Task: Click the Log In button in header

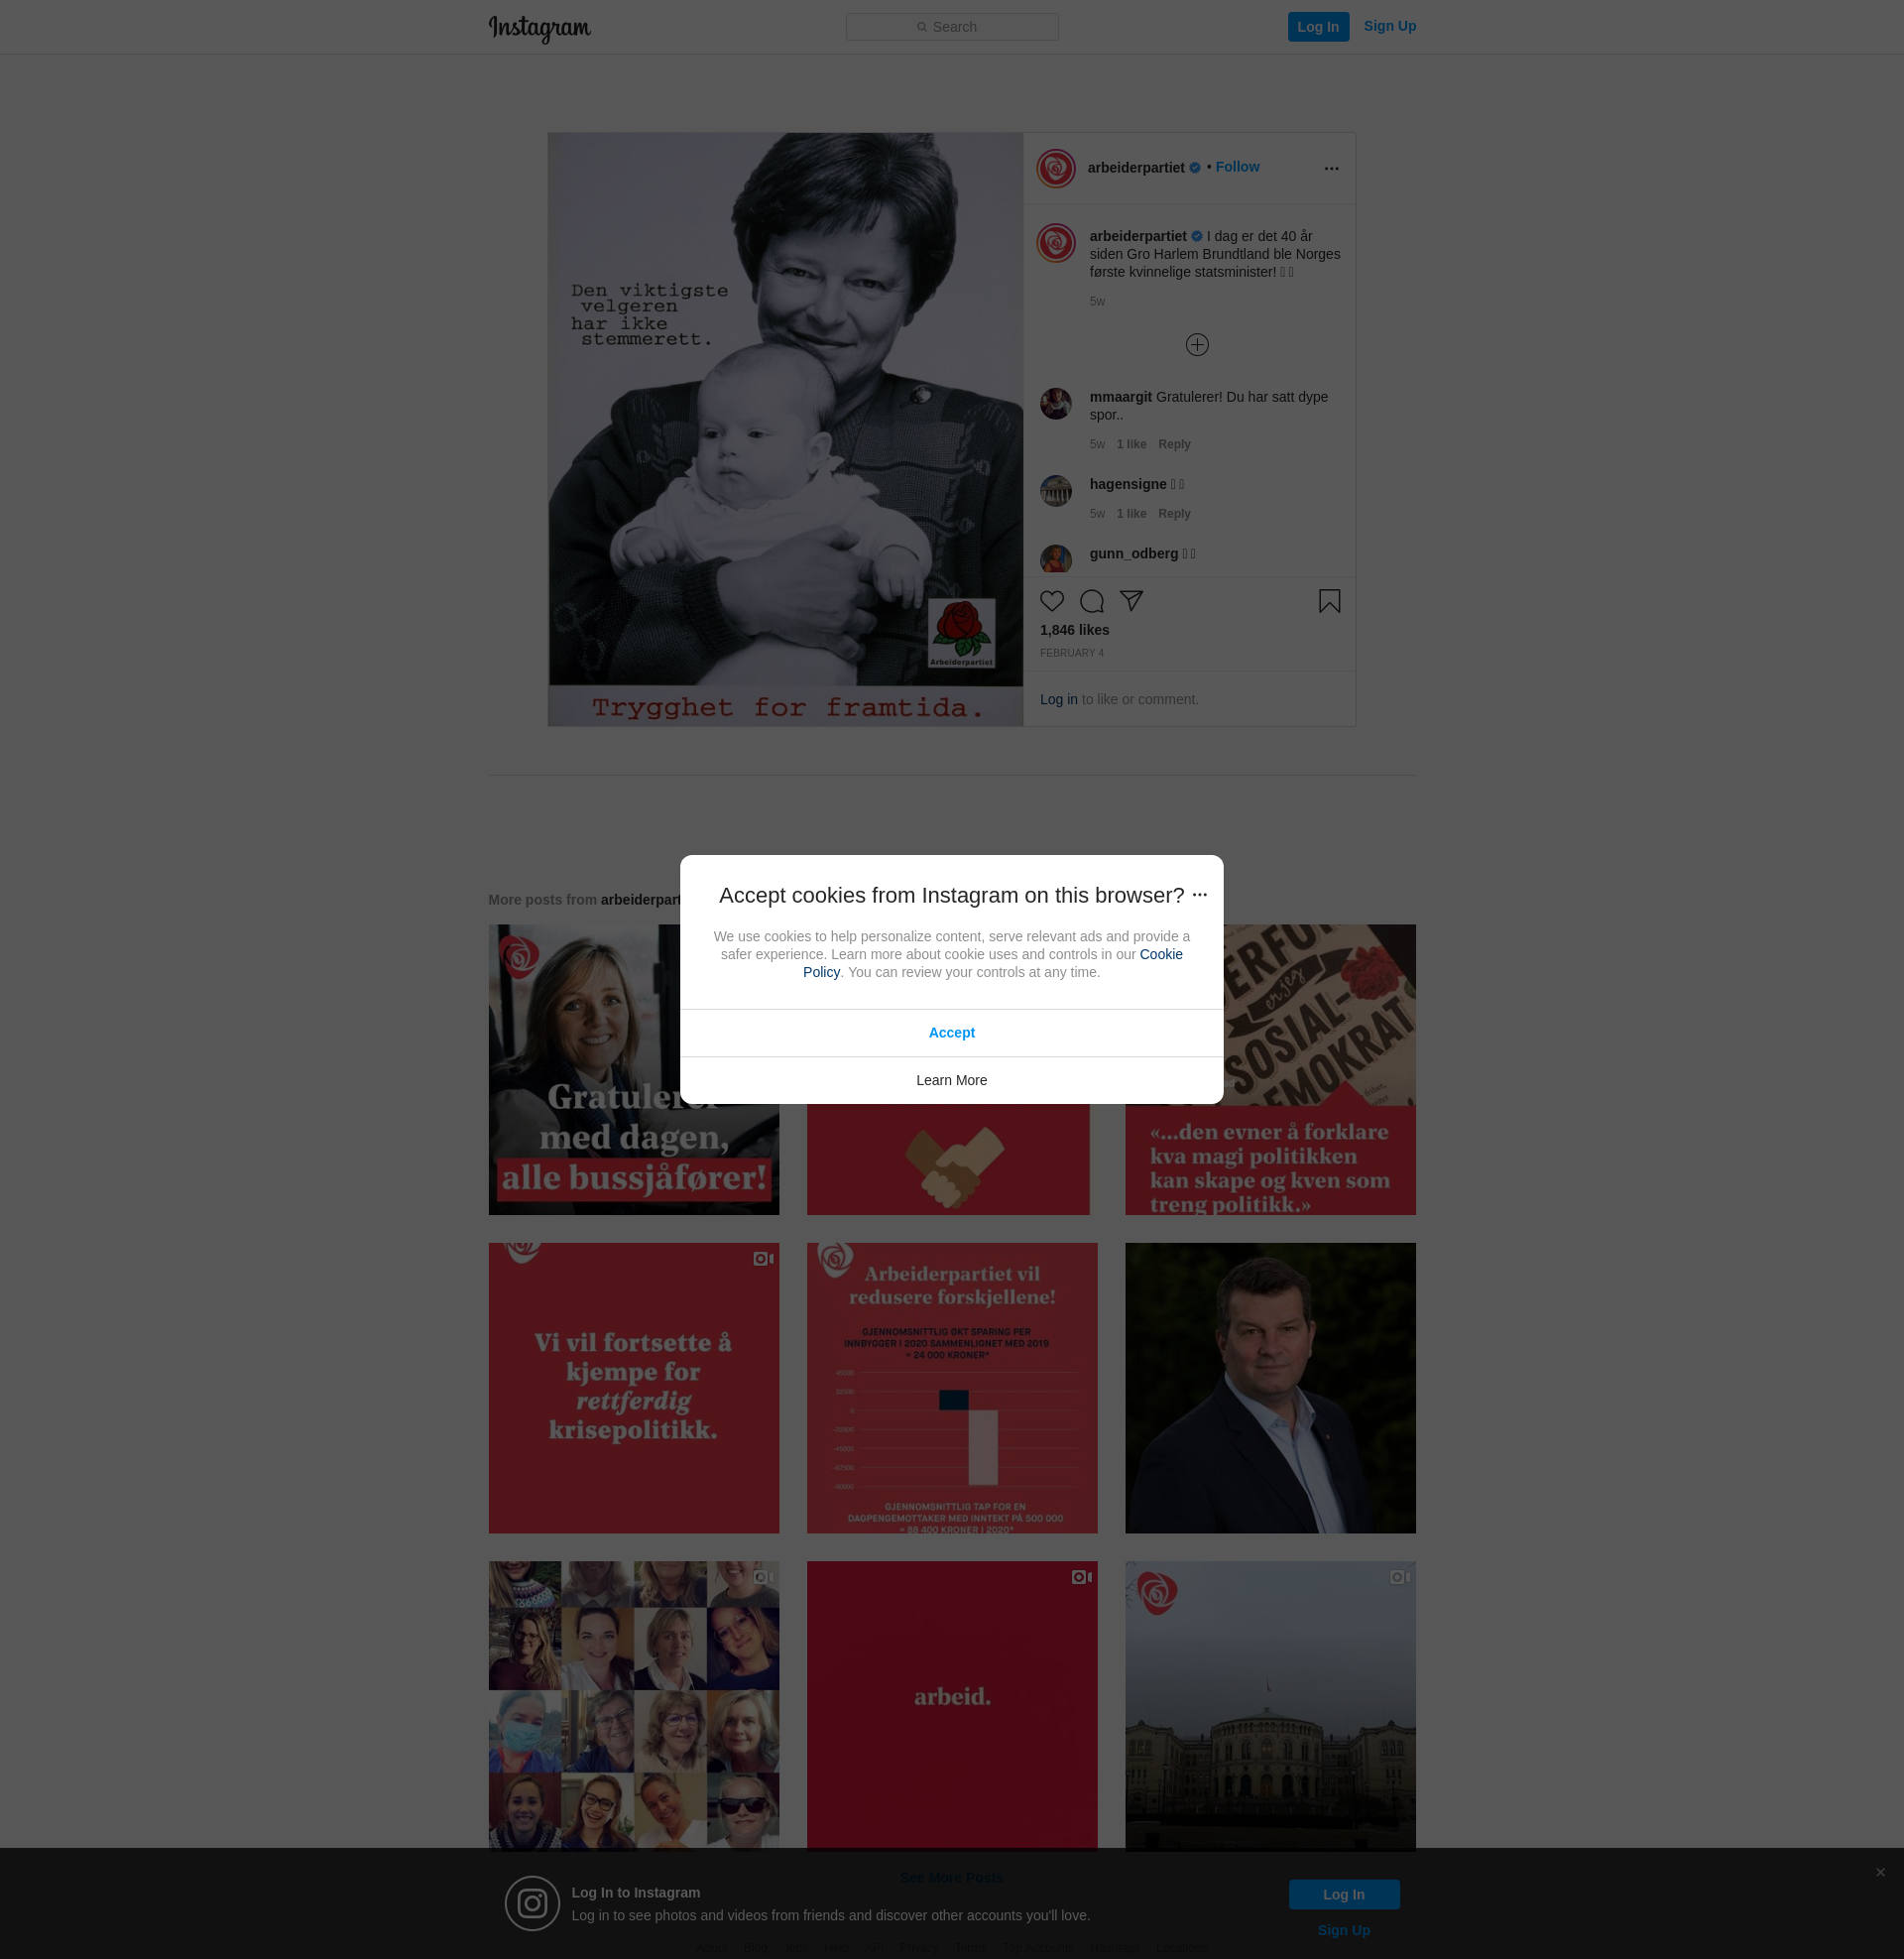Action: click(x=1318, y=27)
